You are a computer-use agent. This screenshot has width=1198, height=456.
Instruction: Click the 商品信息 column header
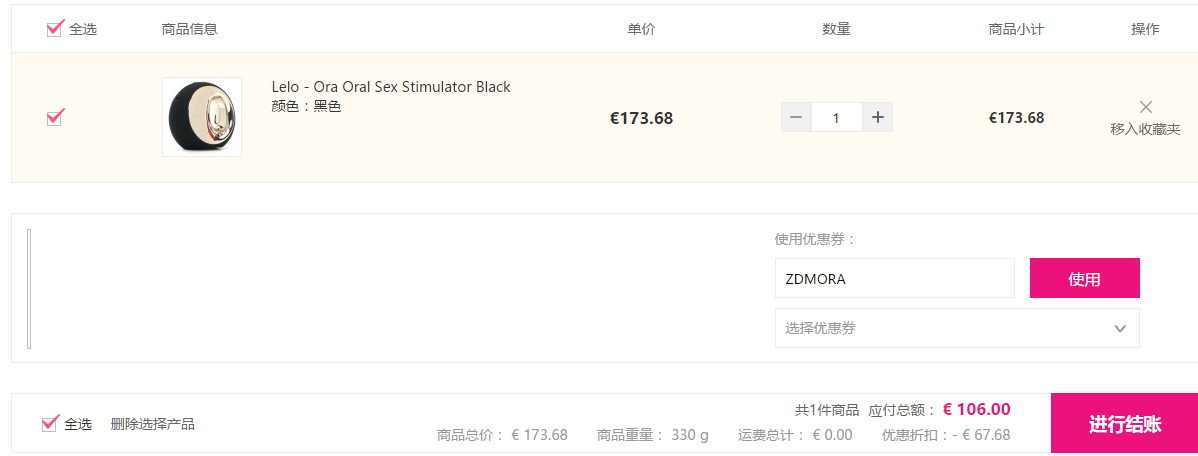pyautogui.click(x=189, y=30)
